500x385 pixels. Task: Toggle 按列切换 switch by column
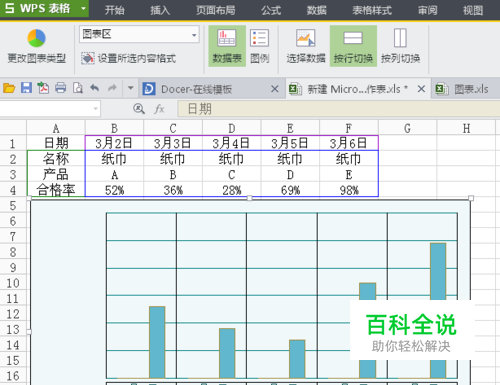(x=400, y=46)
